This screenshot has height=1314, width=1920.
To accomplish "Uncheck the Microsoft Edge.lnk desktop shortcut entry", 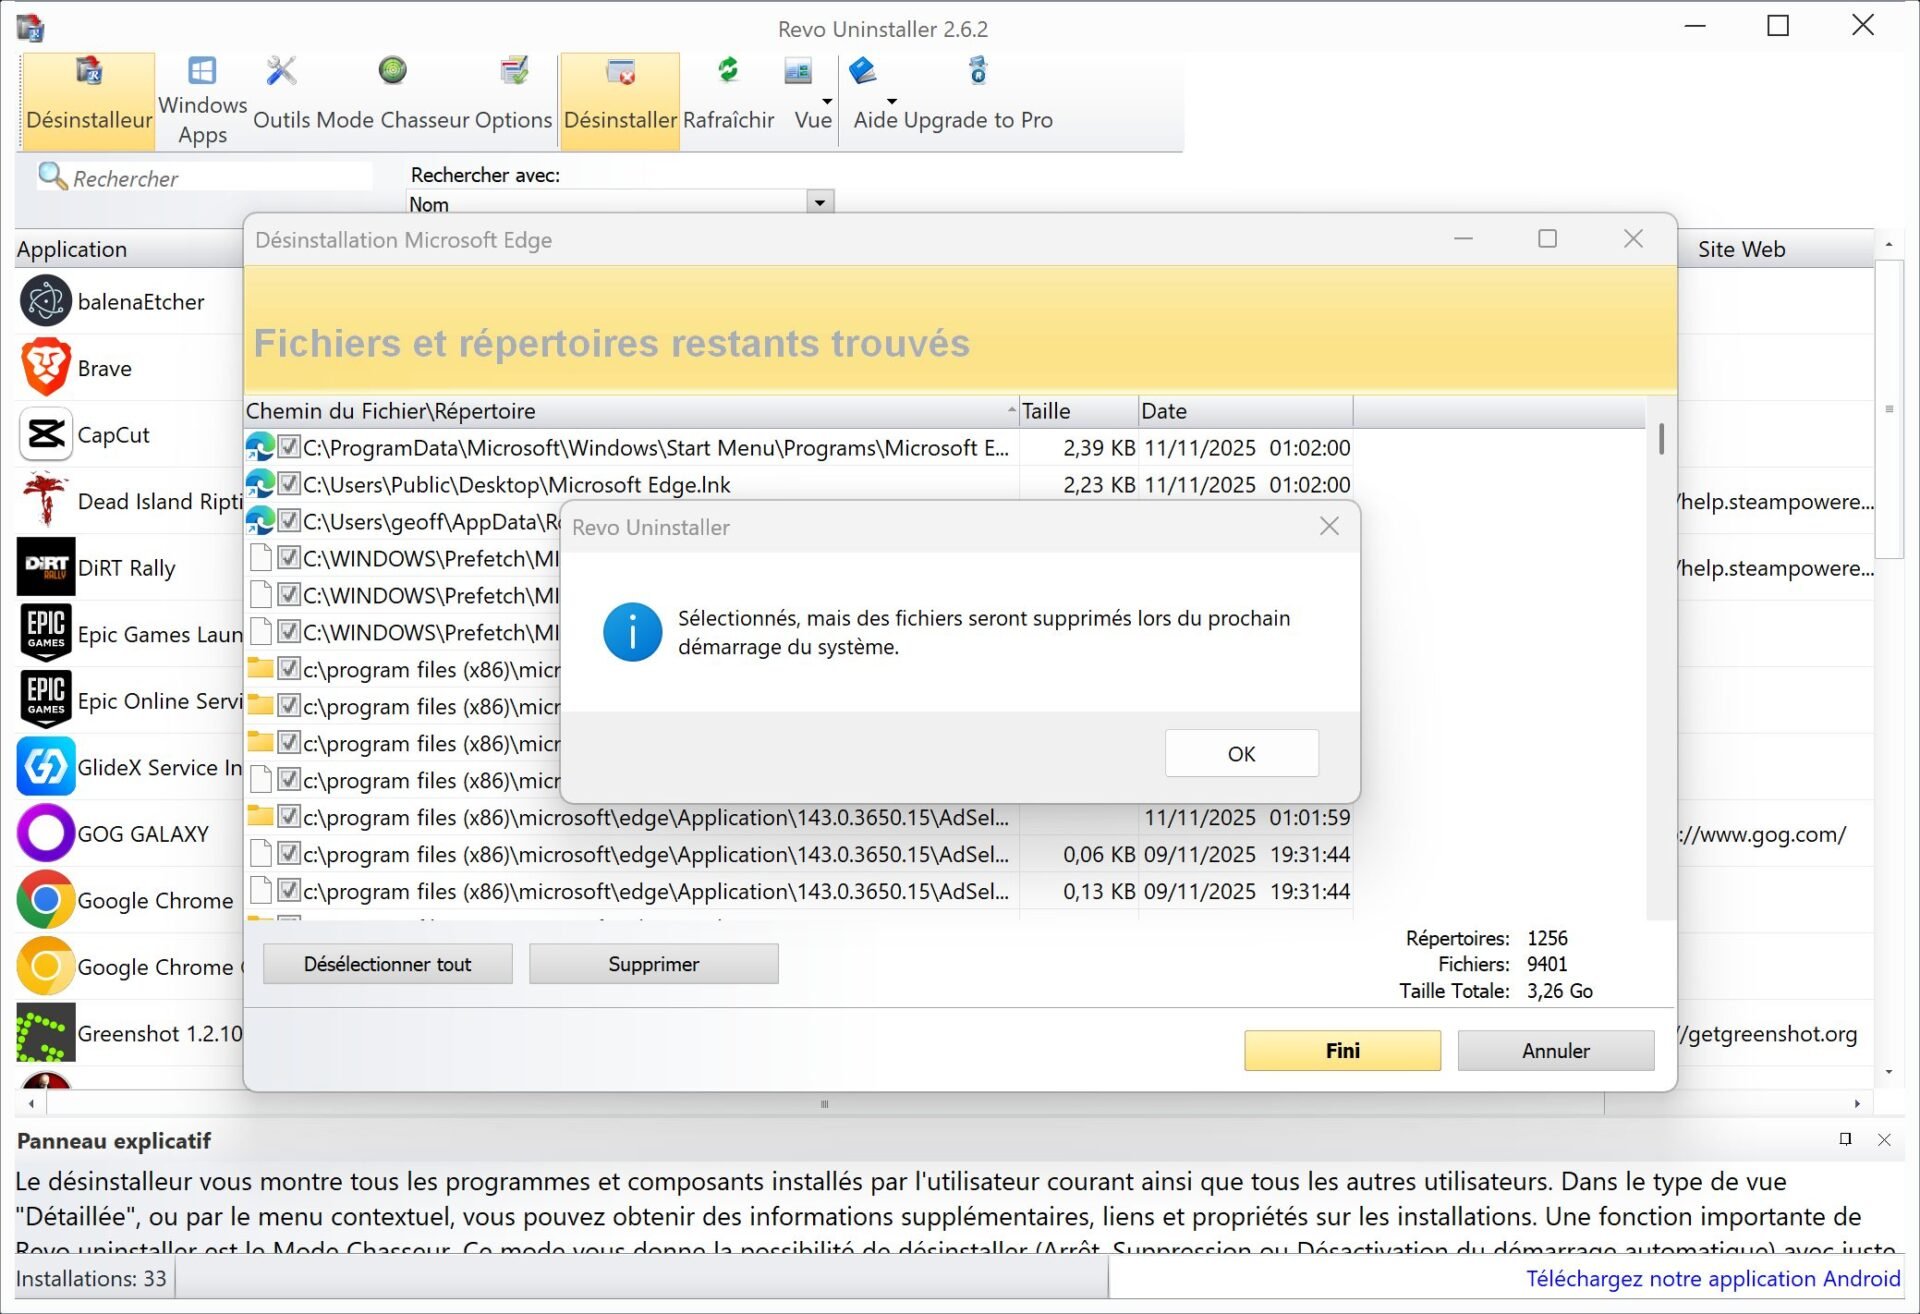I will (289, 484).
